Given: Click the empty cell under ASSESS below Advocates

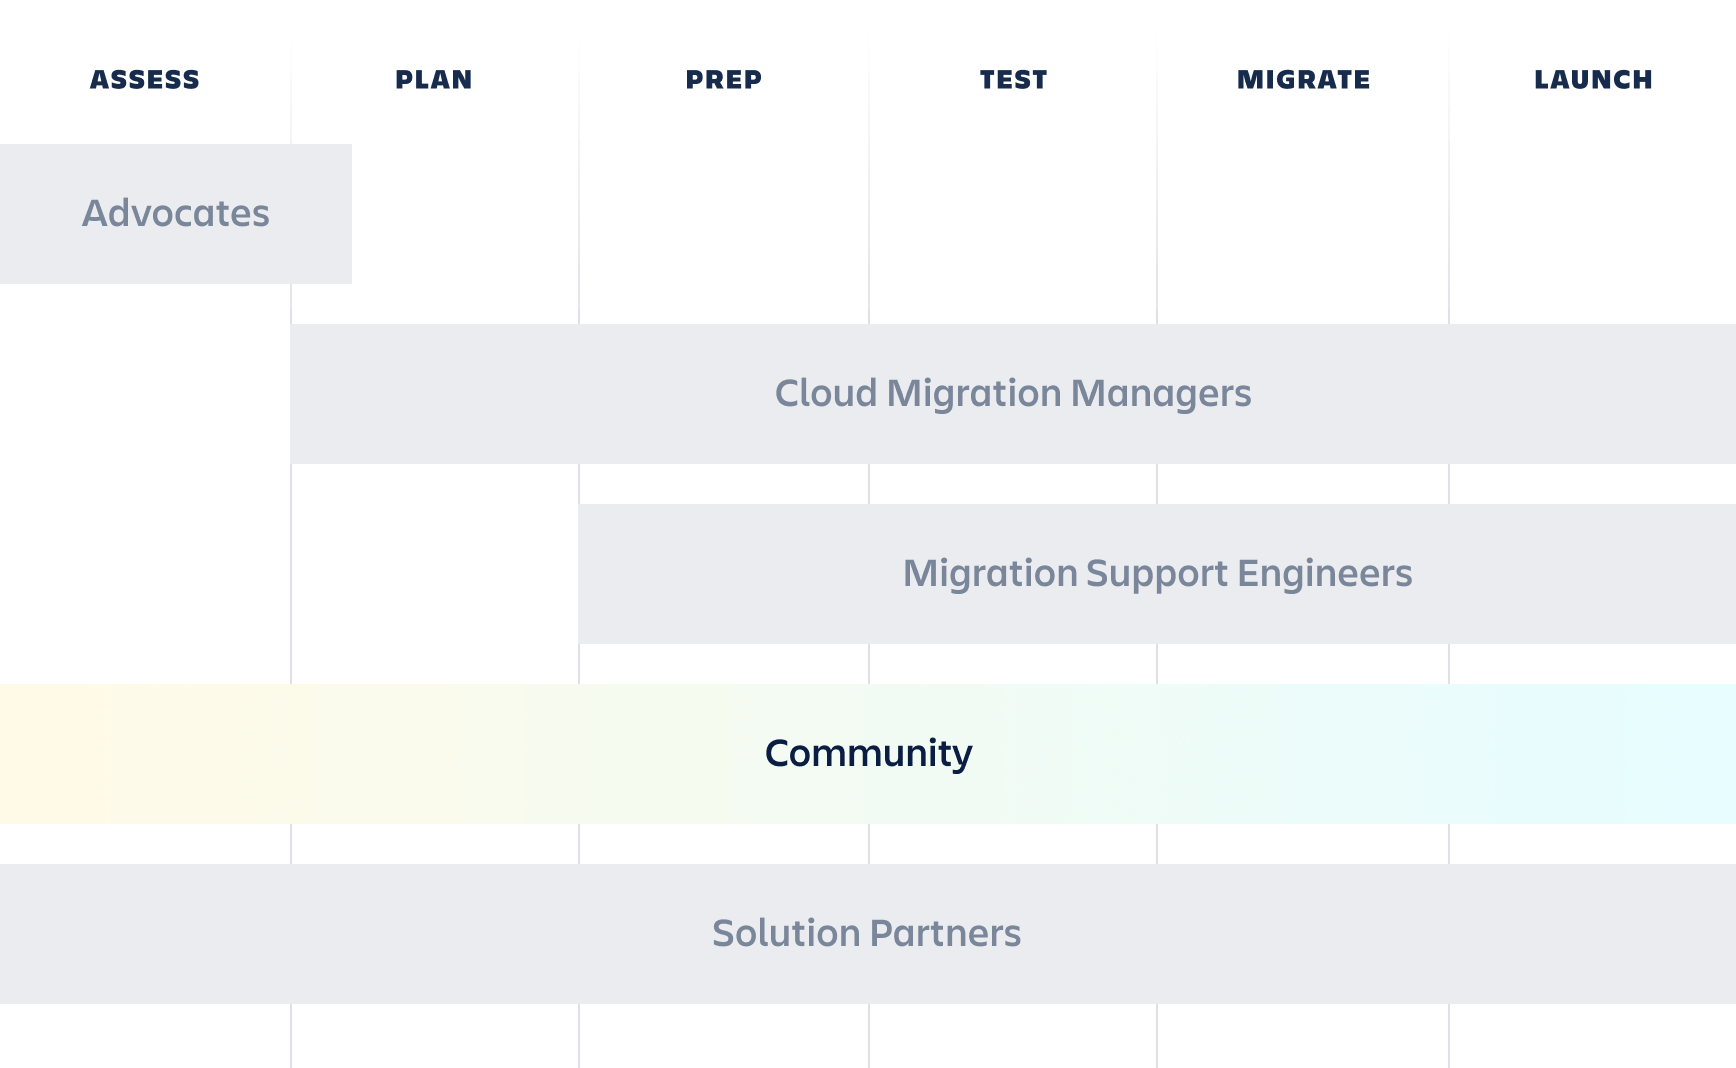Looking at the screenshot, I should coord(144,394).
